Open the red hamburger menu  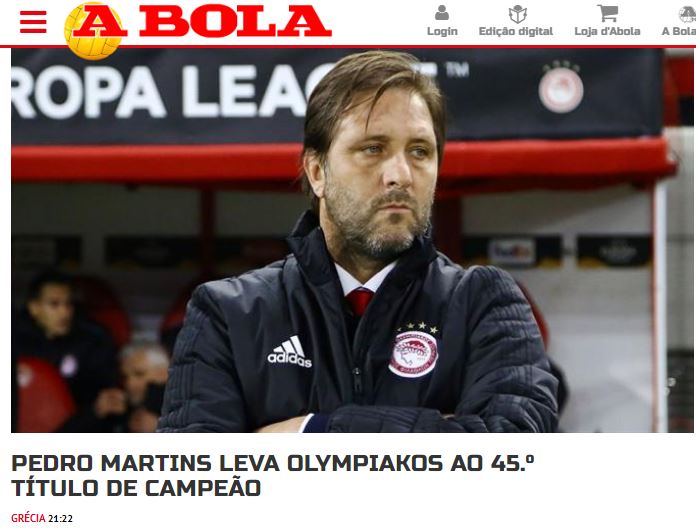point(33,22)
